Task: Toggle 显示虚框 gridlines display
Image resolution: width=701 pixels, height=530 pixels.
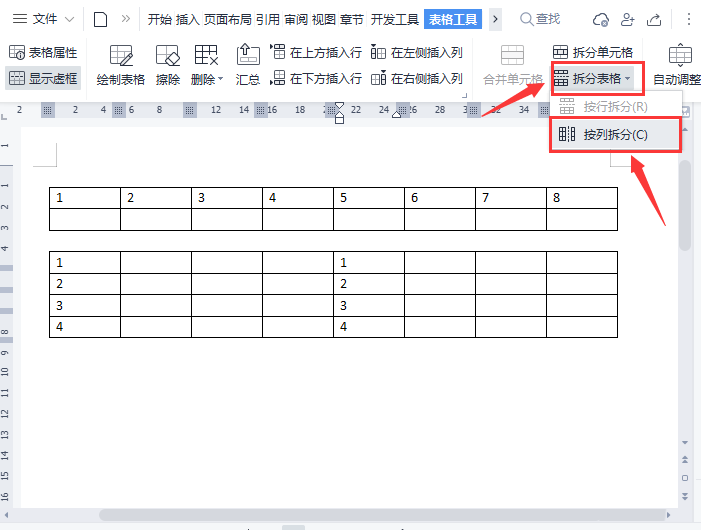Action: pos(43,79)
